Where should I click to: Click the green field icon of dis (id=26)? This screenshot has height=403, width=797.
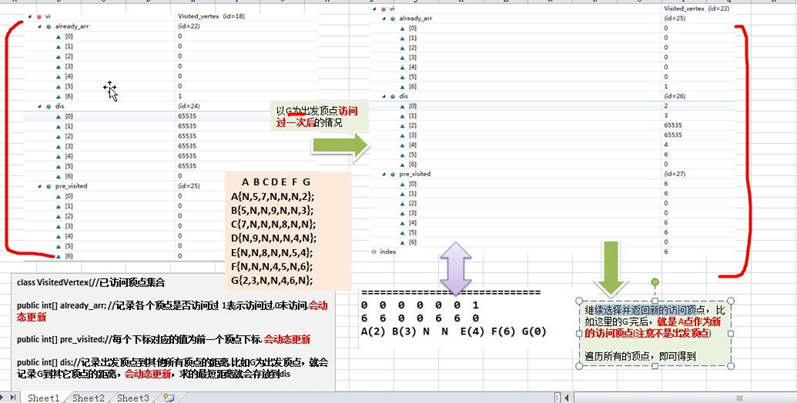pyautogui.click(x=393, y=96)
